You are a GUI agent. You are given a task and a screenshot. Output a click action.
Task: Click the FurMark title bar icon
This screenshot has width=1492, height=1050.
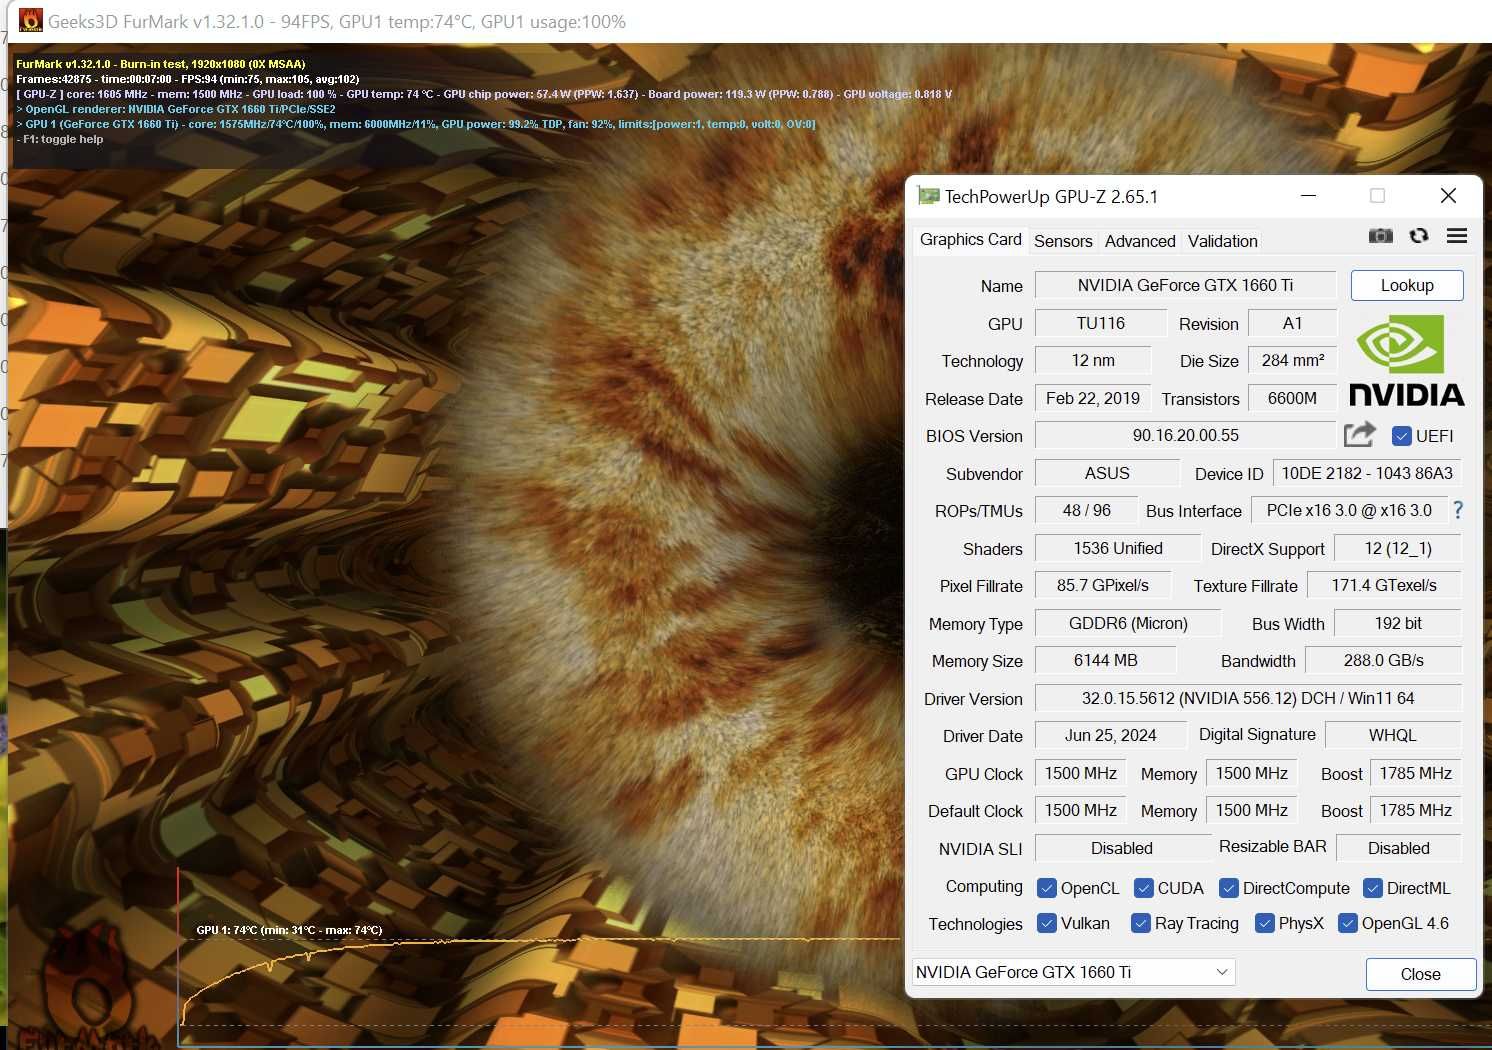(31, 20)
